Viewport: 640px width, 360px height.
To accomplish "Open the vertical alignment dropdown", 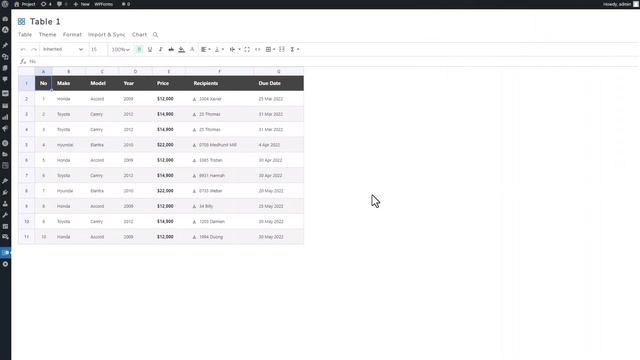I will 219,49.
